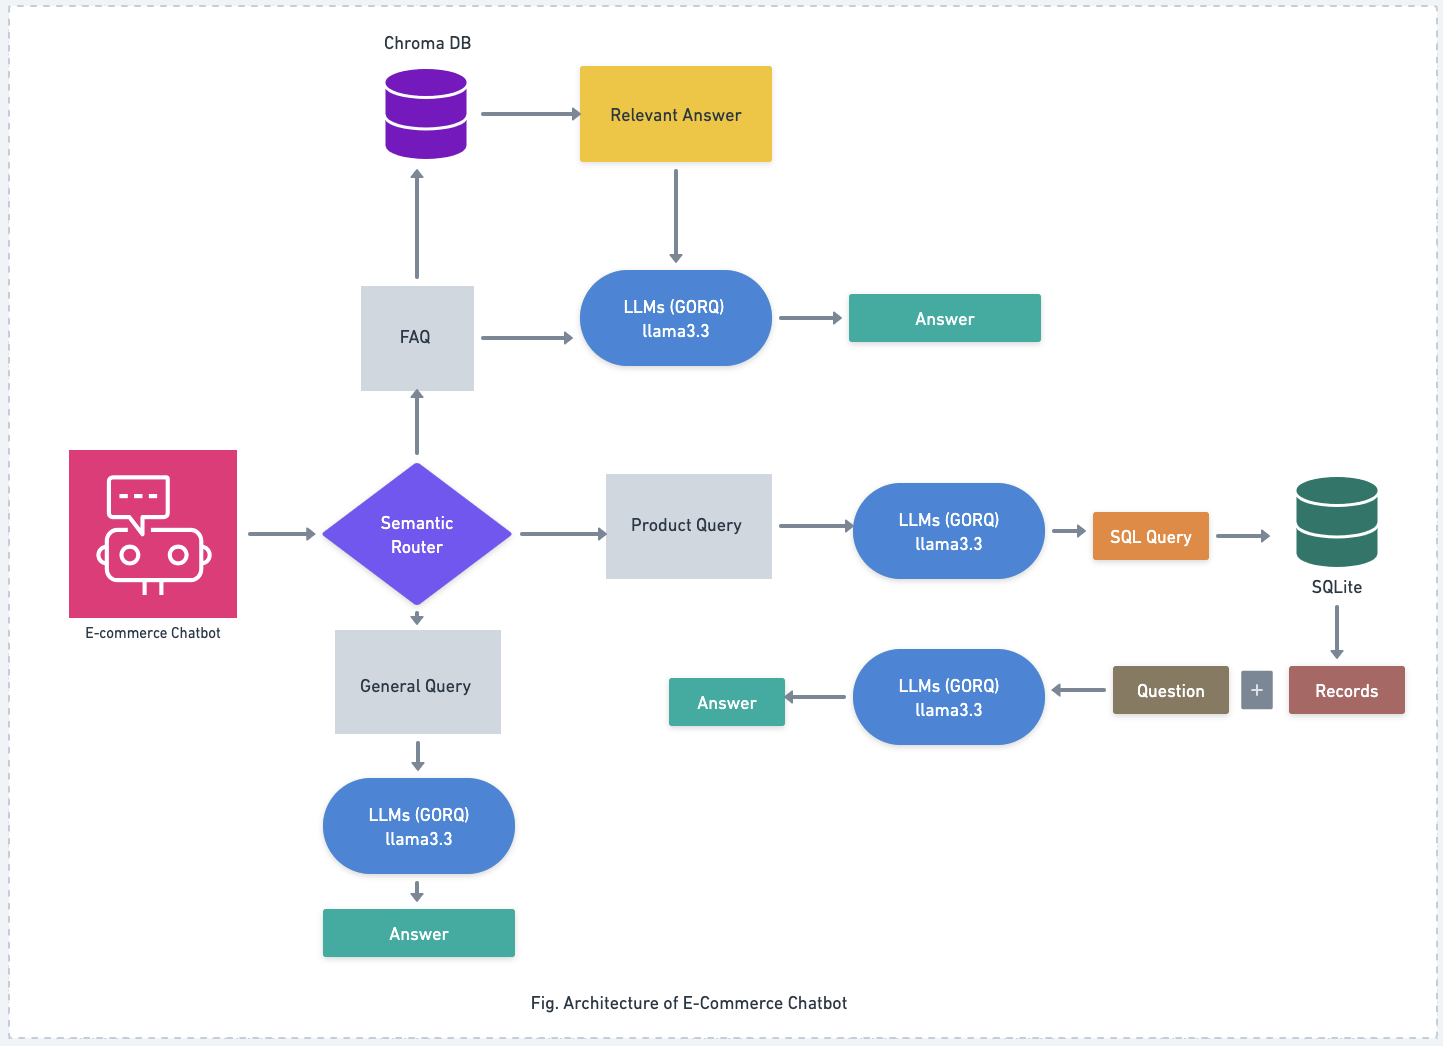Select the green SQLite database cylinder icon
This screenshot has height=1046, width=1443.
pyautogui.click(x=1337, y=522)
